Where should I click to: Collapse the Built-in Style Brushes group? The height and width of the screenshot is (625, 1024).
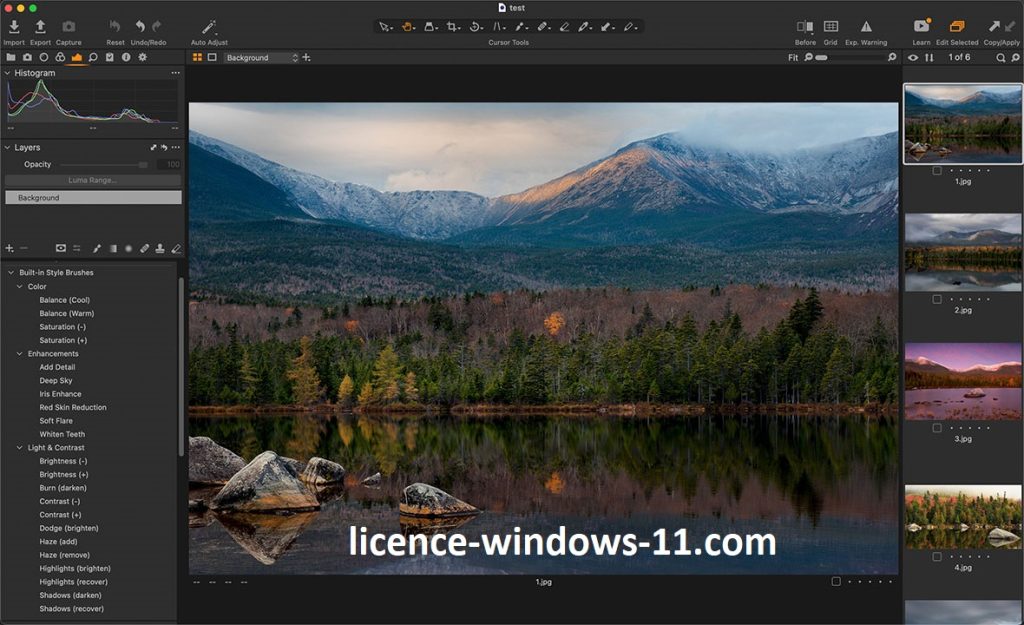point(11,273)
